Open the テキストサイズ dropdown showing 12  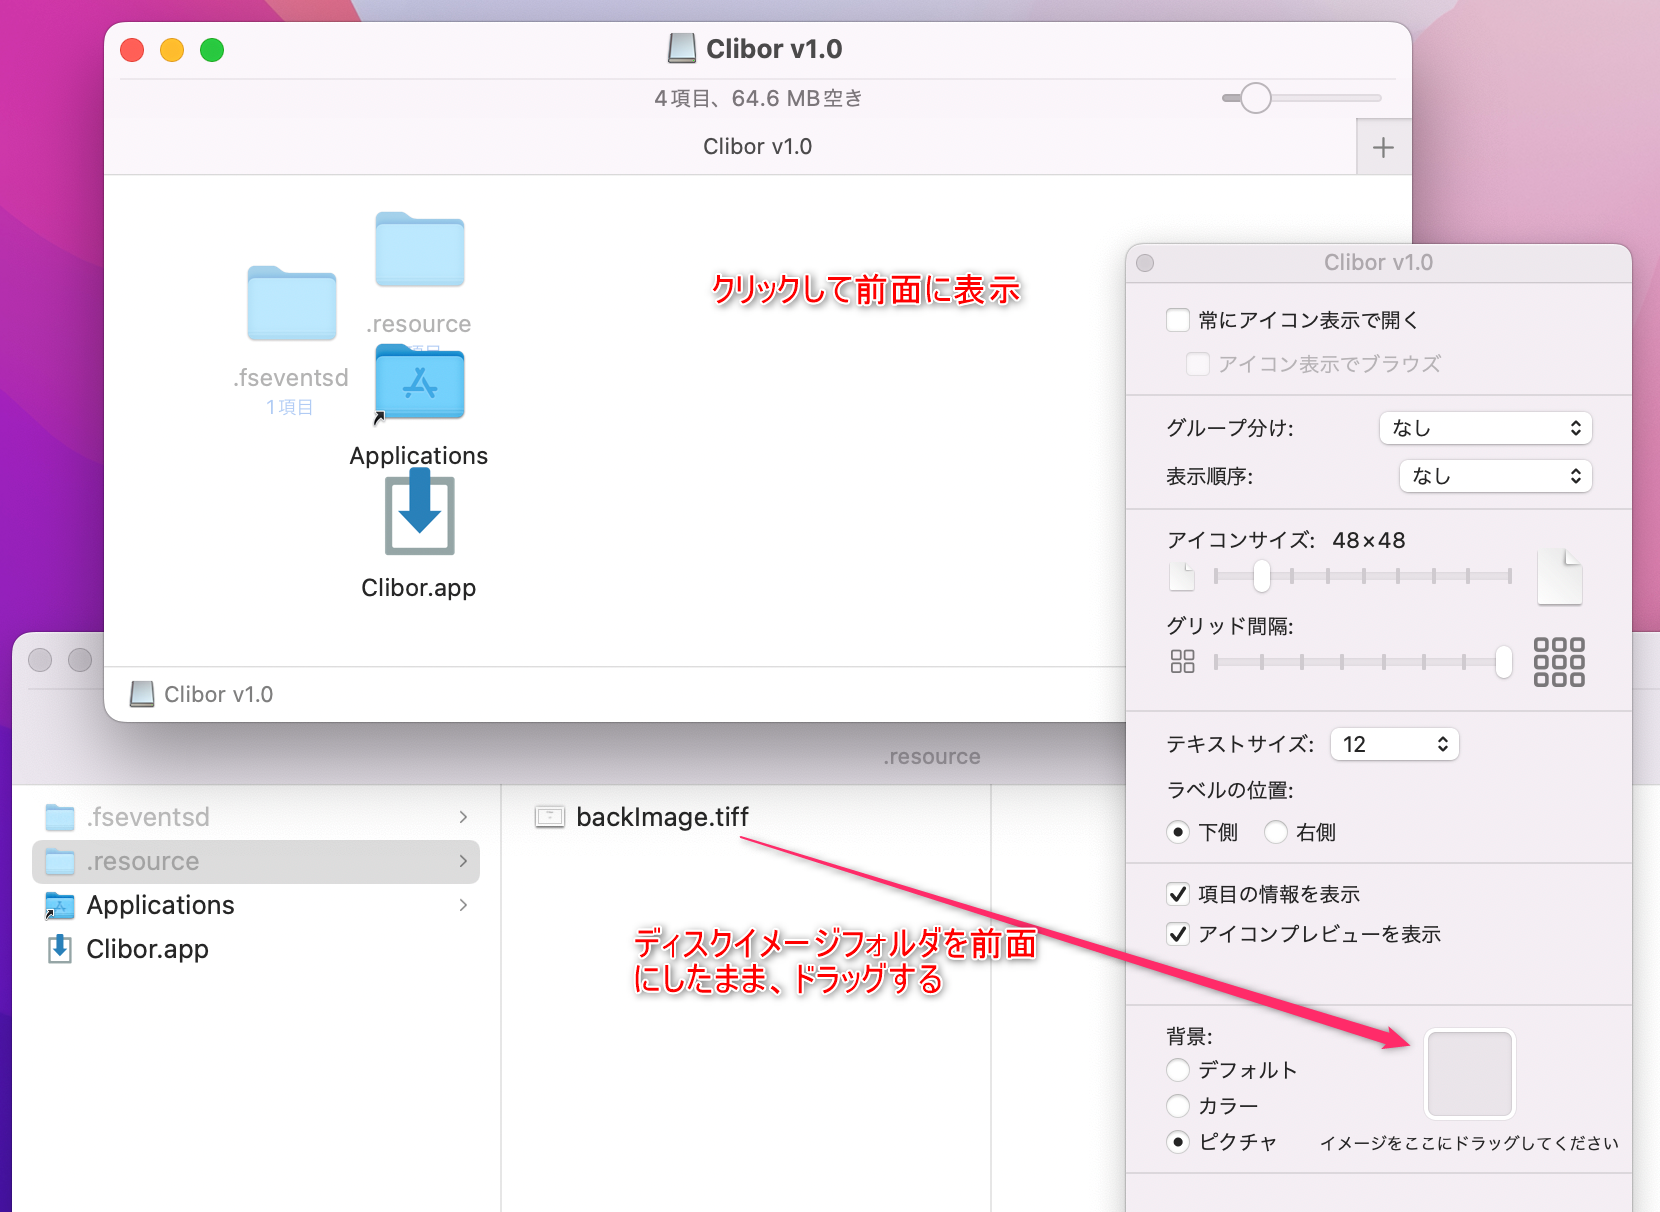[1394, 744]
